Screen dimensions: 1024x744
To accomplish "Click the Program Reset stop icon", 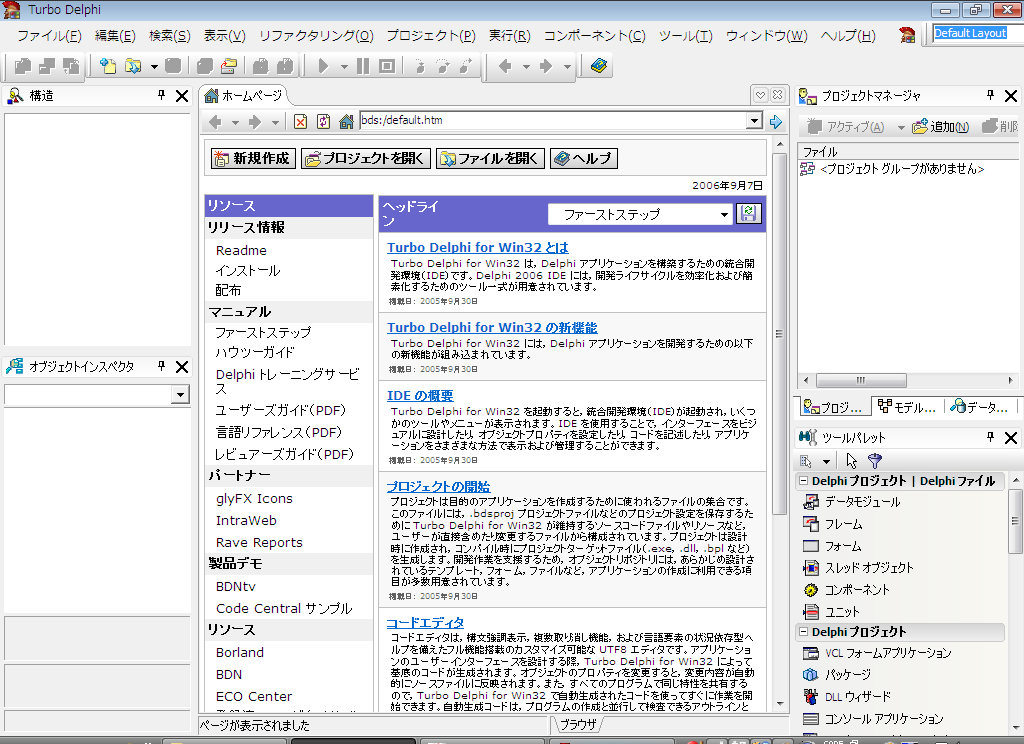I will [x=387, y=66].
